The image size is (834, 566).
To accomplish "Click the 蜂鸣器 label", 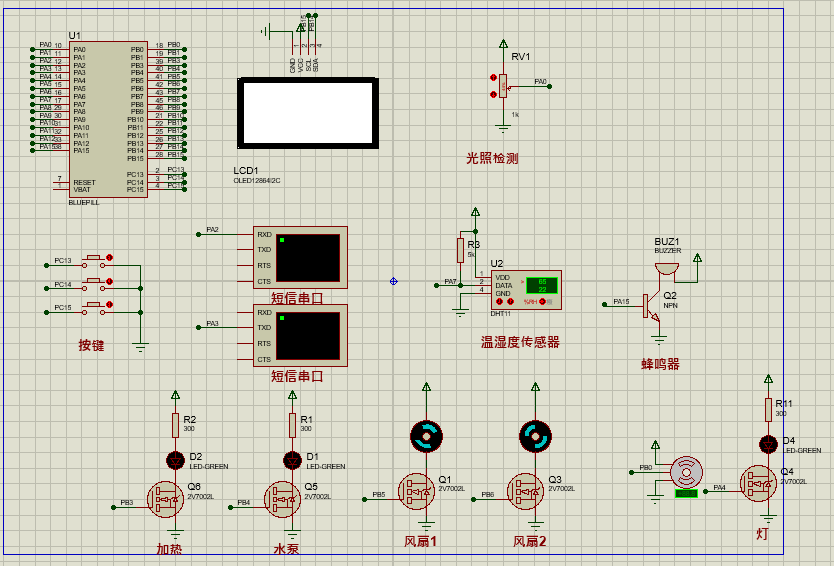I will [x=660, y=364].
